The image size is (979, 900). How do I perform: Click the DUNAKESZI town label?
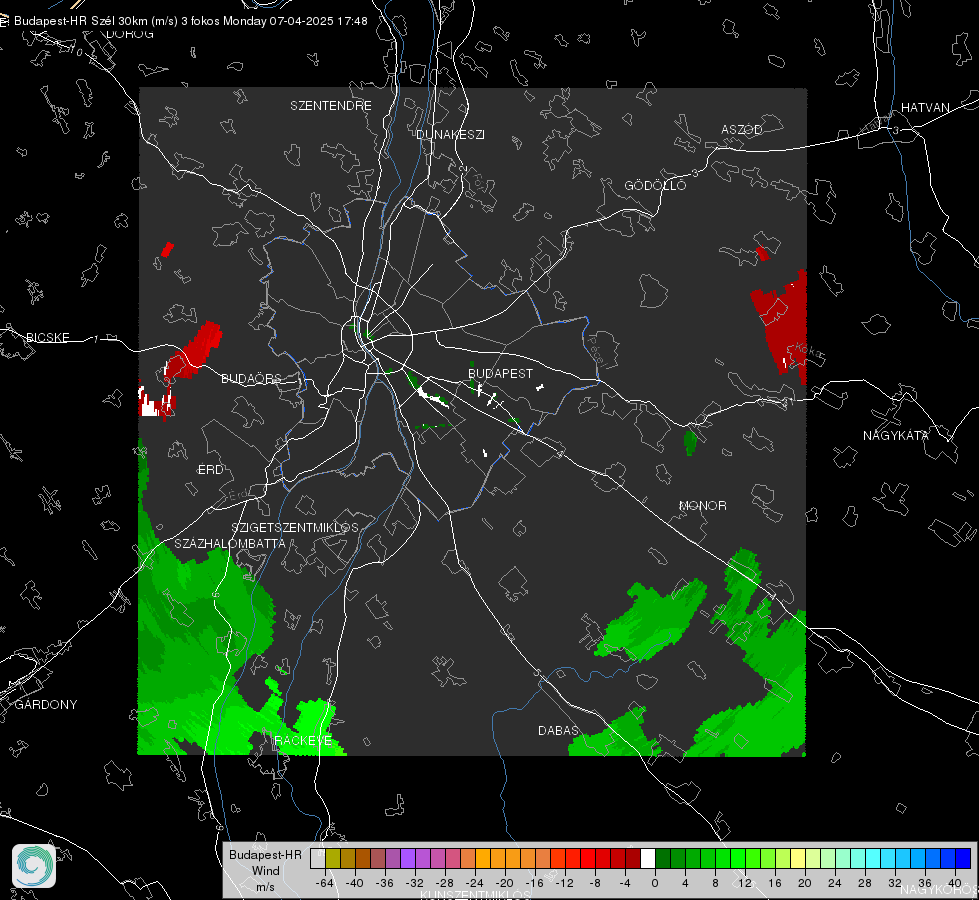pos(450,135)
